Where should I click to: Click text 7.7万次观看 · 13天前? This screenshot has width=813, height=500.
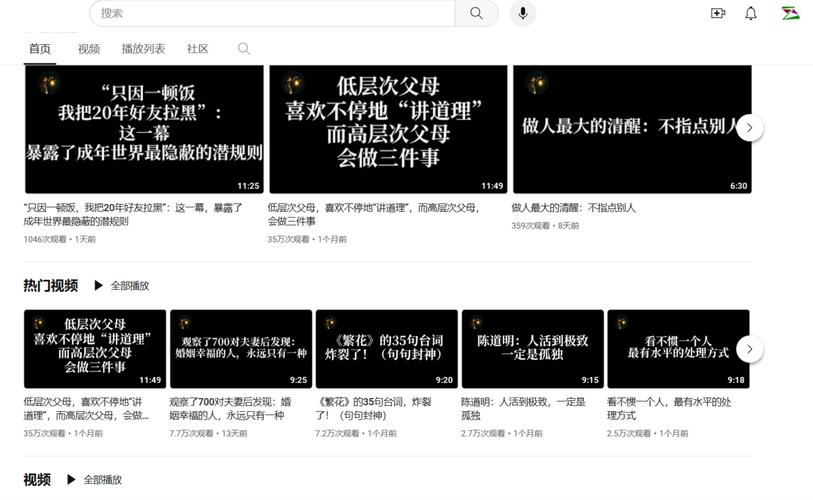click(208, 433)
